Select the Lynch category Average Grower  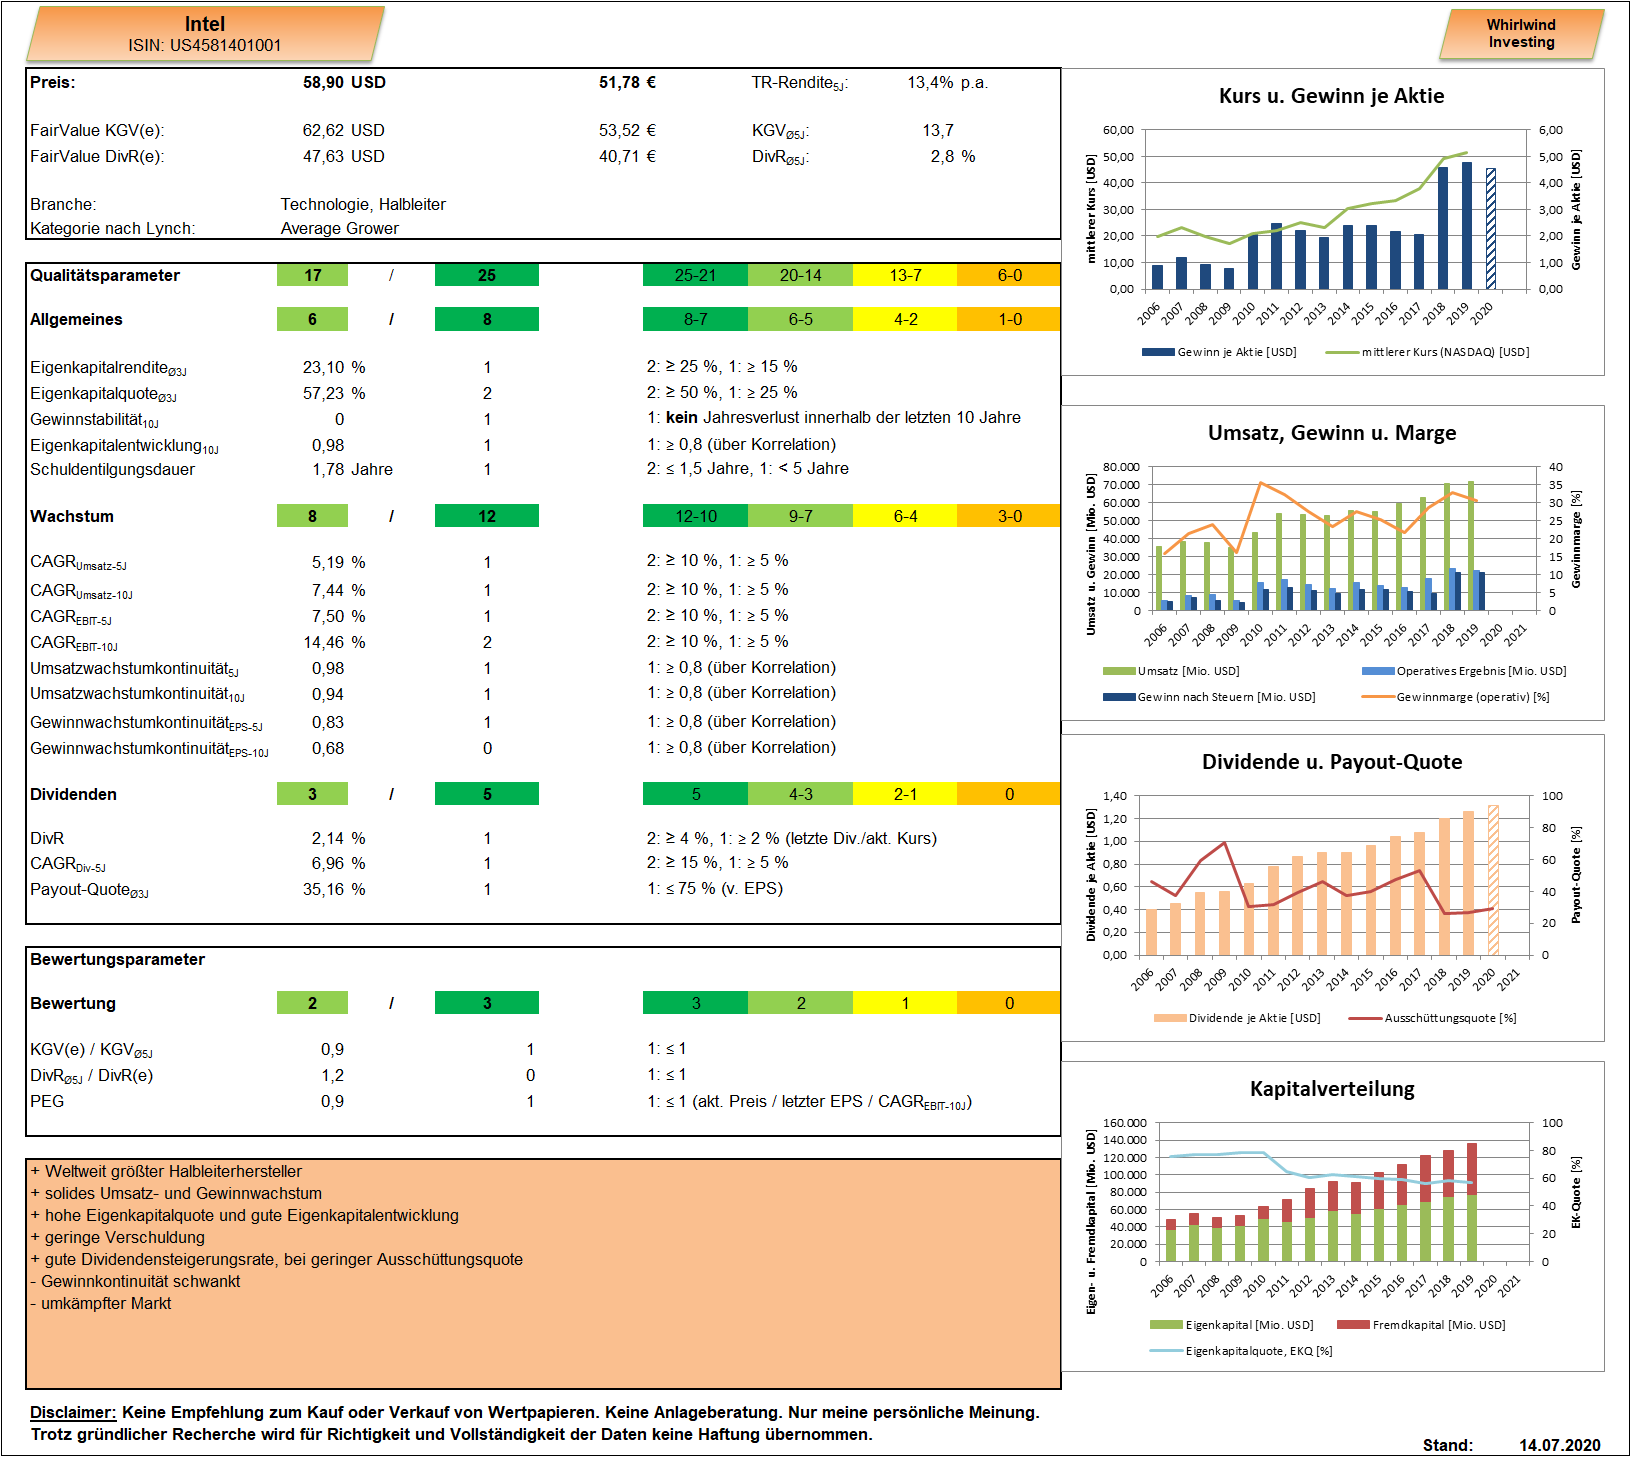(x=339, y=228)
